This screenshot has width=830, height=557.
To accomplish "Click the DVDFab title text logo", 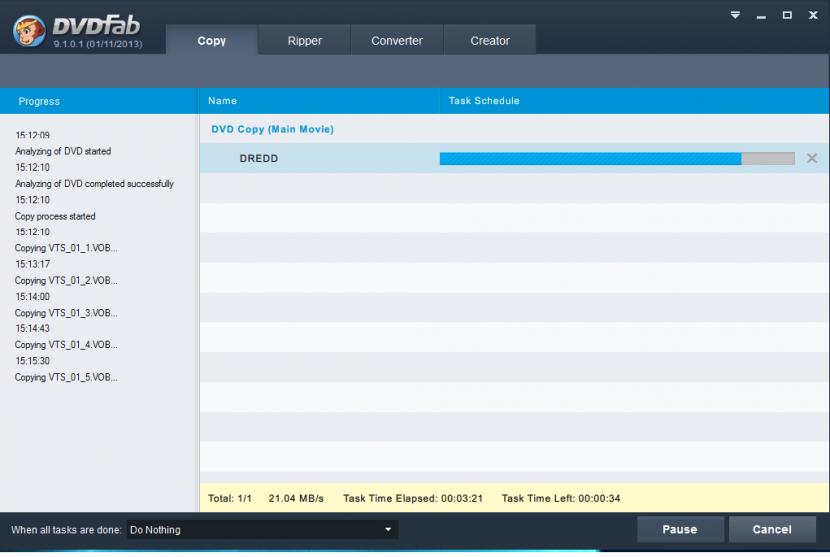I will pyautogui.click(x=96, y=25).
